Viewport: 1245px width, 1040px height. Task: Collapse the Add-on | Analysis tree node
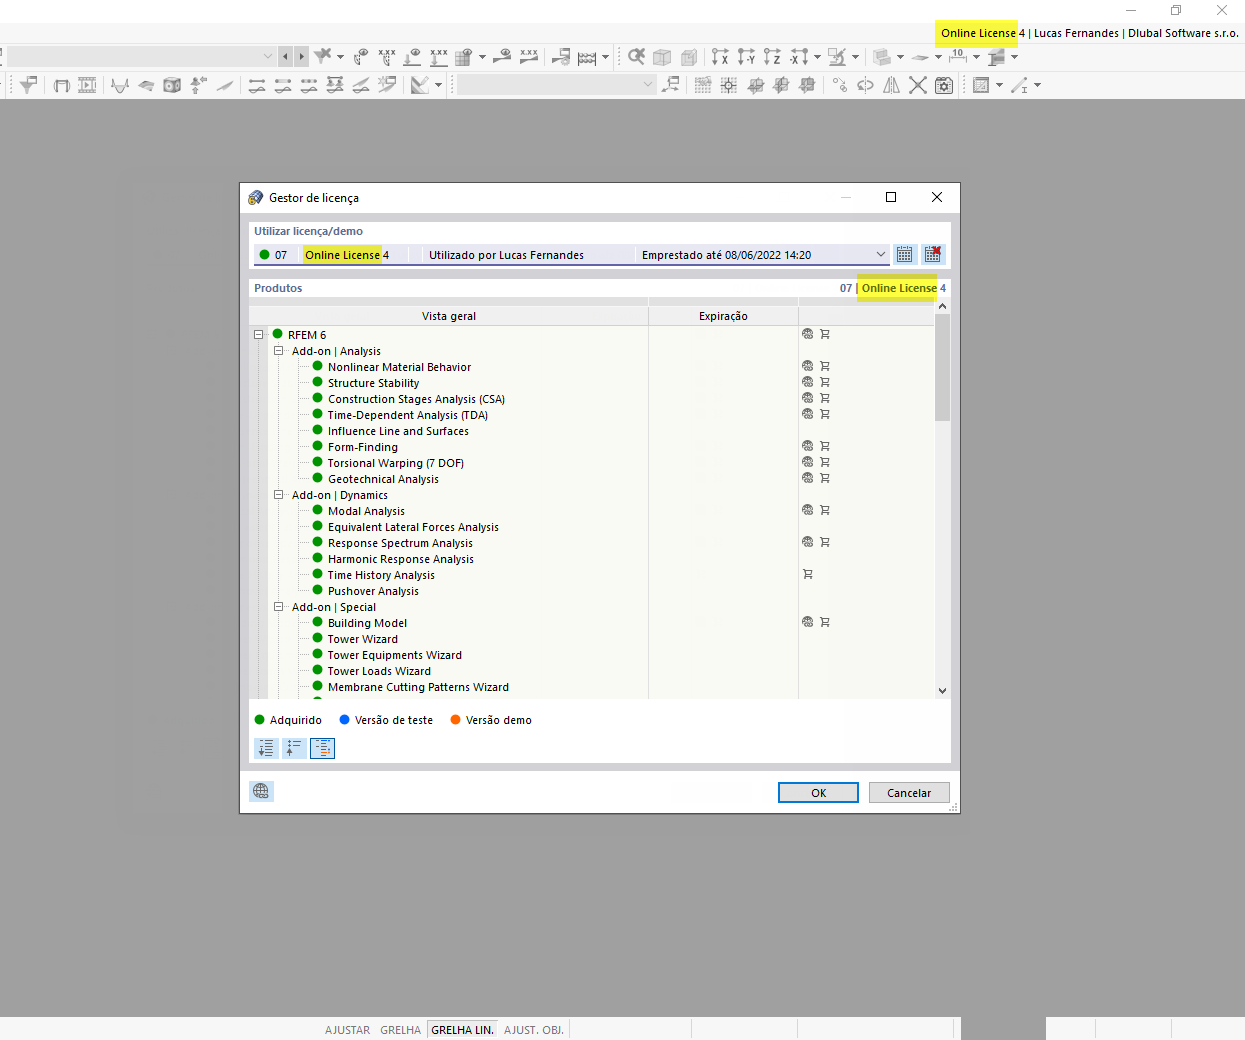pos(279,351)
